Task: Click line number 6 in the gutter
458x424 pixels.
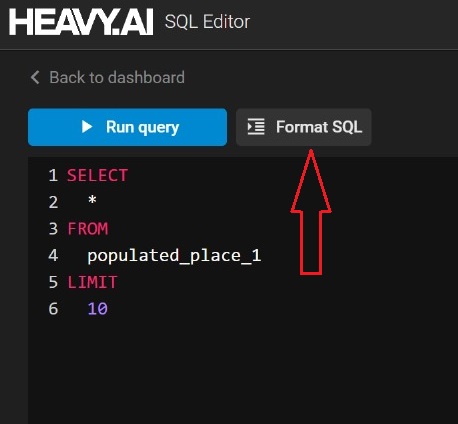Action: click(x=53, y=309)
